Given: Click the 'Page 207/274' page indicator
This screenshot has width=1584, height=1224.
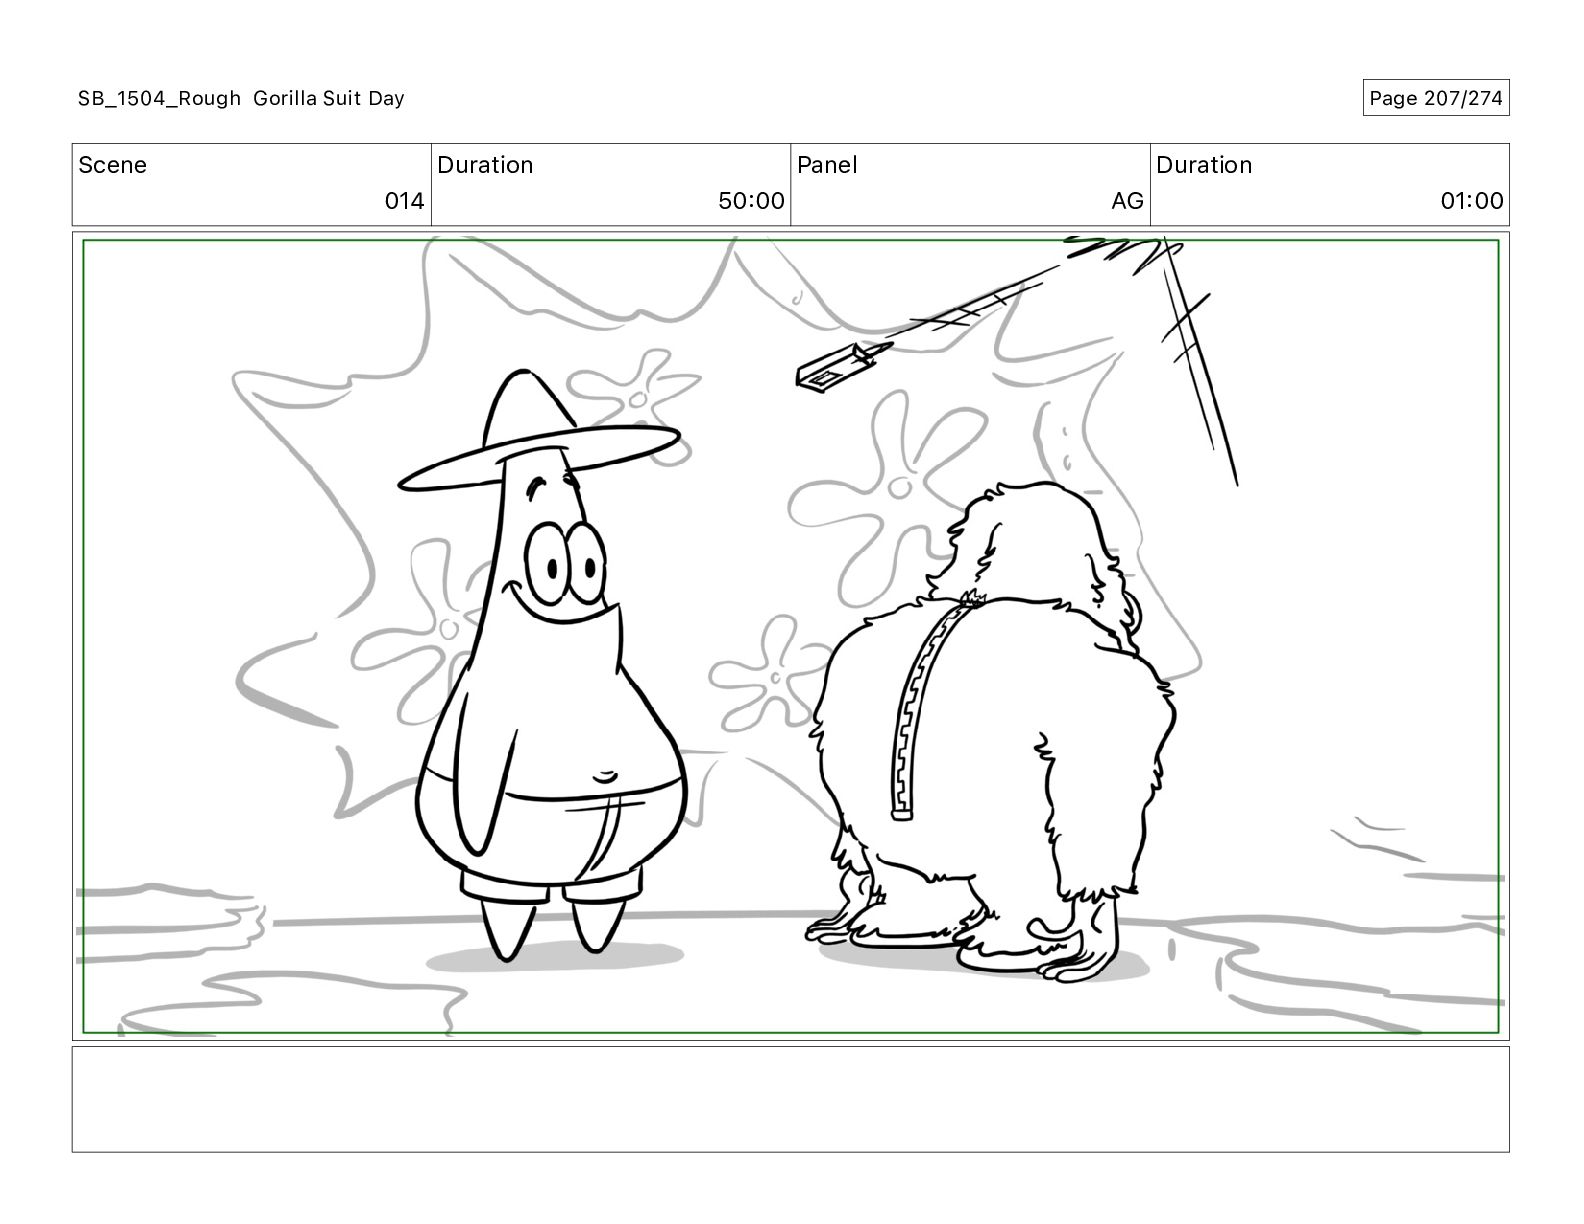Looking at the screenshot, I should click(1435, 98).
